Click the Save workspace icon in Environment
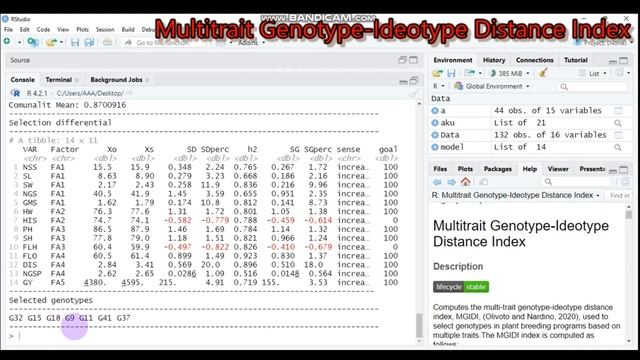The width and height of the screenshot is (640, 360). coord(451,73)
